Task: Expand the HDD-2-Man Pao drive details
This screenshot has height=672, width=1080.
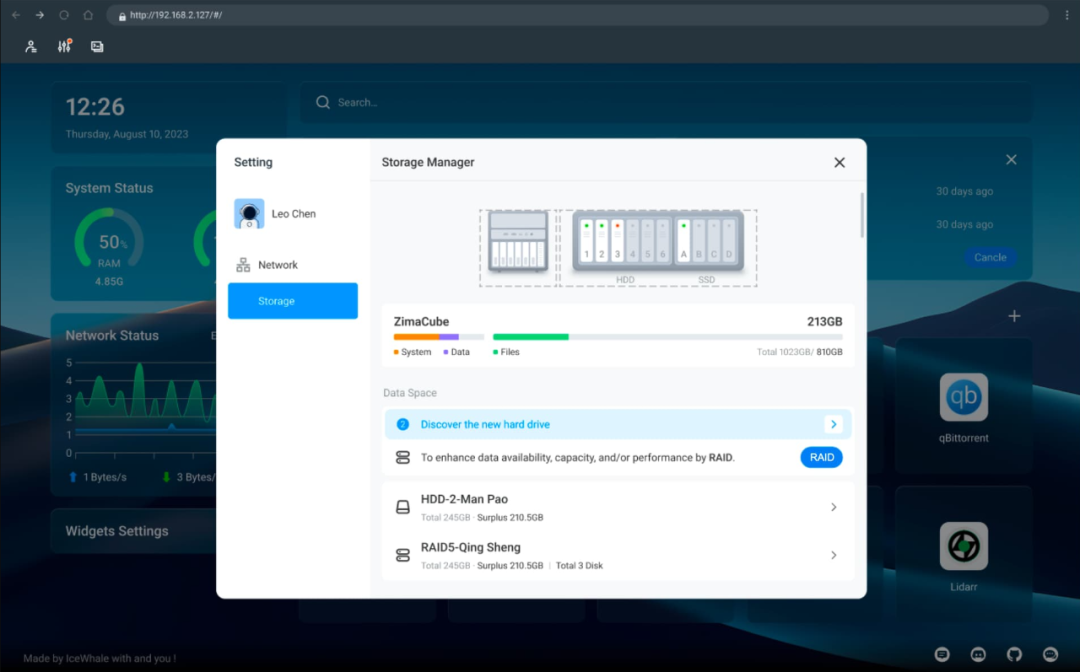Action: tap(833, 507)
